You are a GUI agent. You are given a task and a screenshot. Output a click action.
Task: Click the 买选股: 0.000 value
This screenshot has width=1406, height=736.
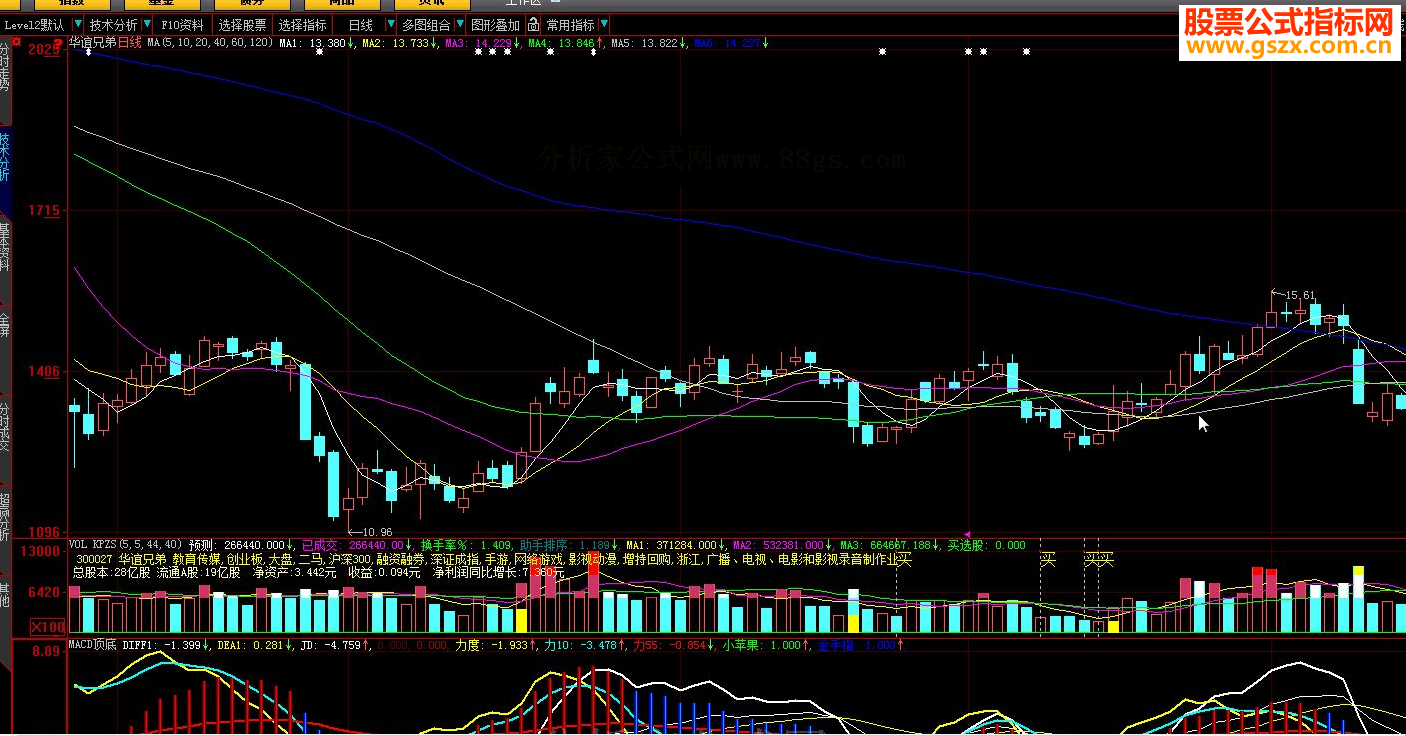(986, 545)
